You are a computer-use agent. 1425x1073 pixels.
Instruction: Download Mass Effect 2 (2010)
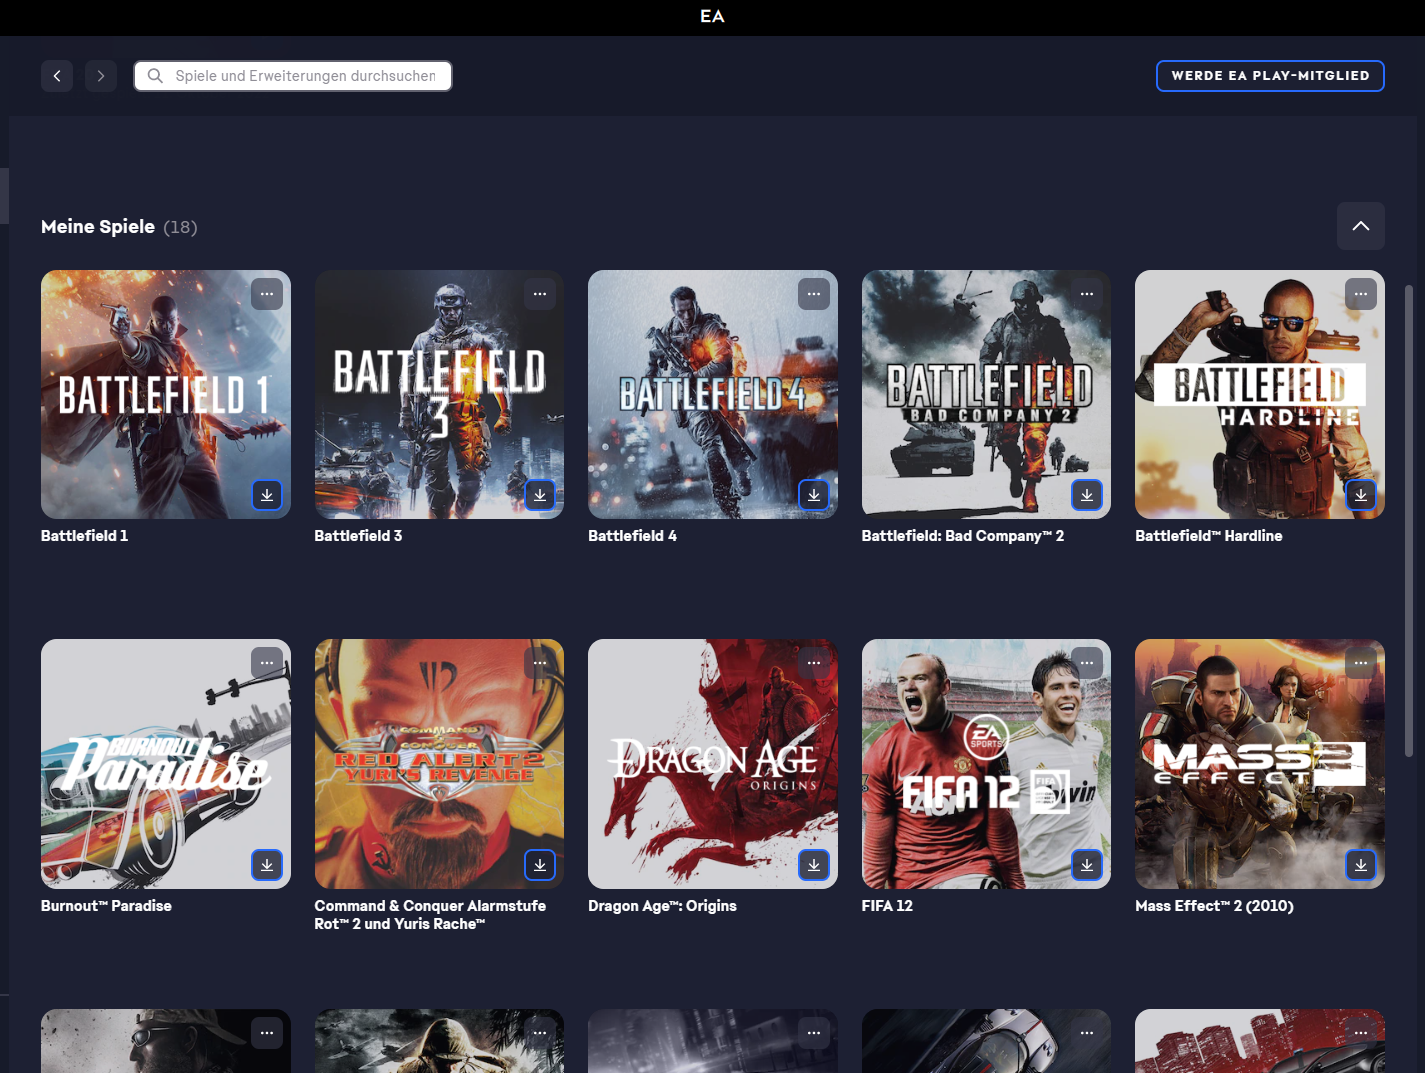[x=1361, y=865]
